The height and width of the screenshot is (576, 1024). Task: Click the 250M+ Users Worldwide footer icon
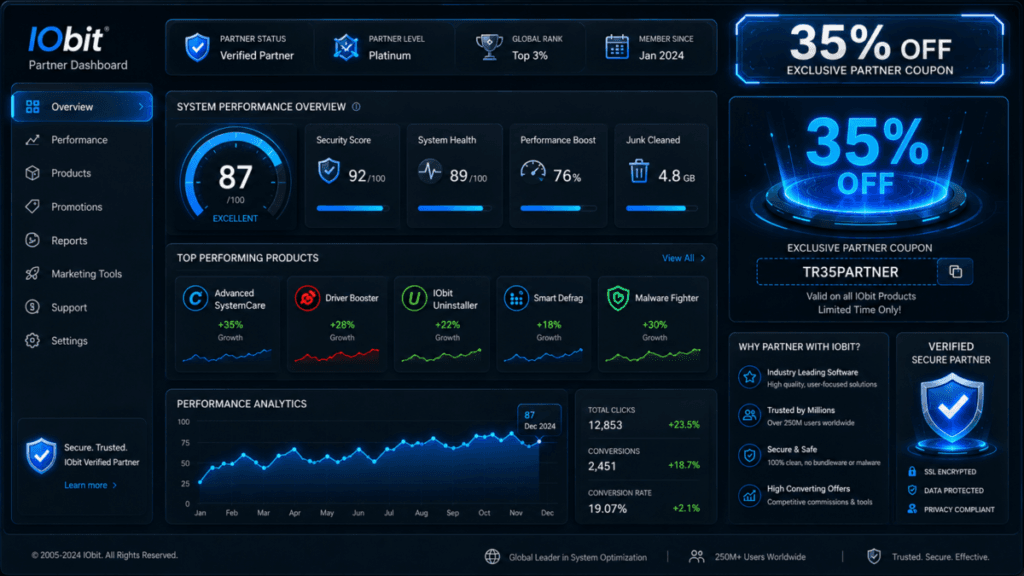coord(697,556)
